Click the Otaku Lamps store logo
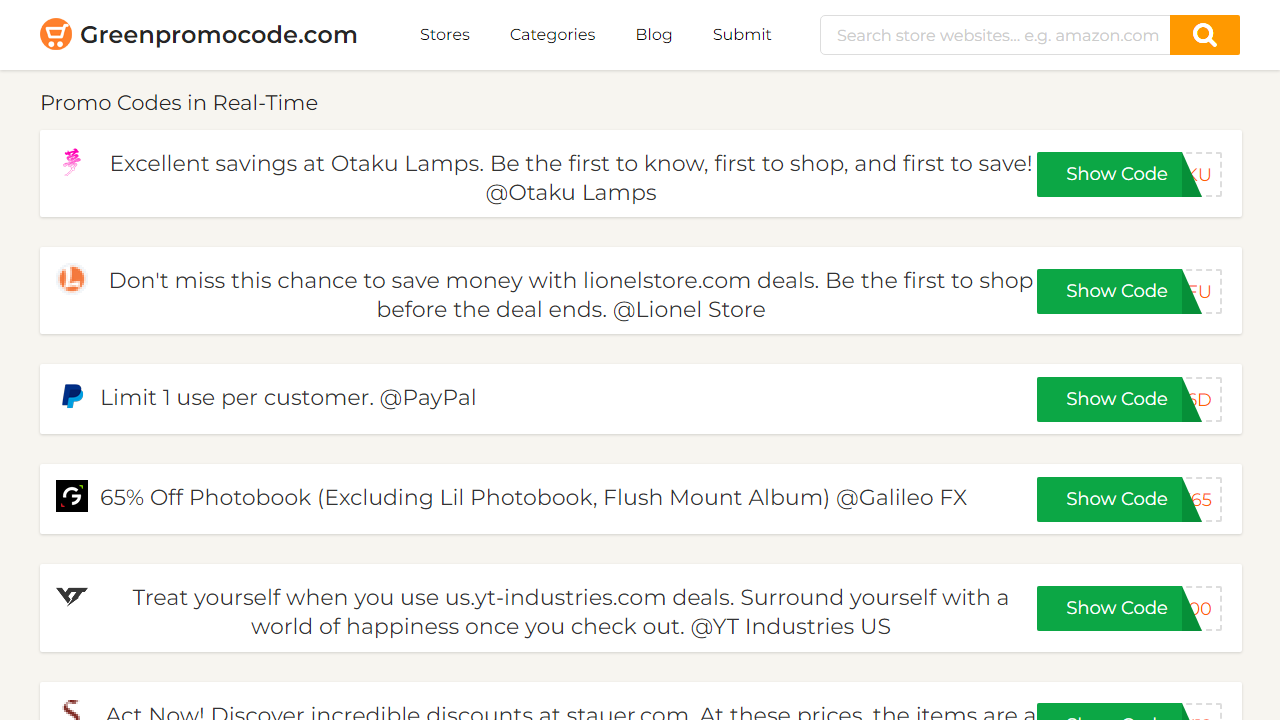Screen dimensions: 1280x720 click(x=72, y=162)
